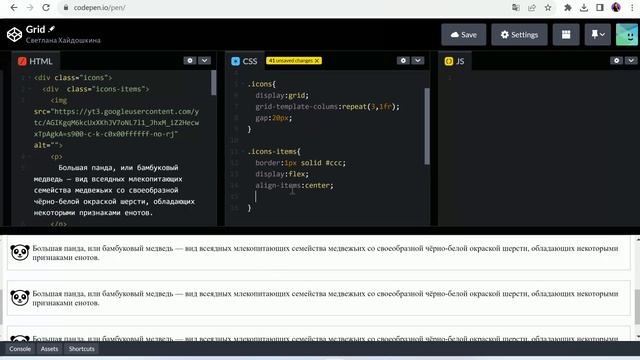Bookmark this page with star

[x=548, y=7]
